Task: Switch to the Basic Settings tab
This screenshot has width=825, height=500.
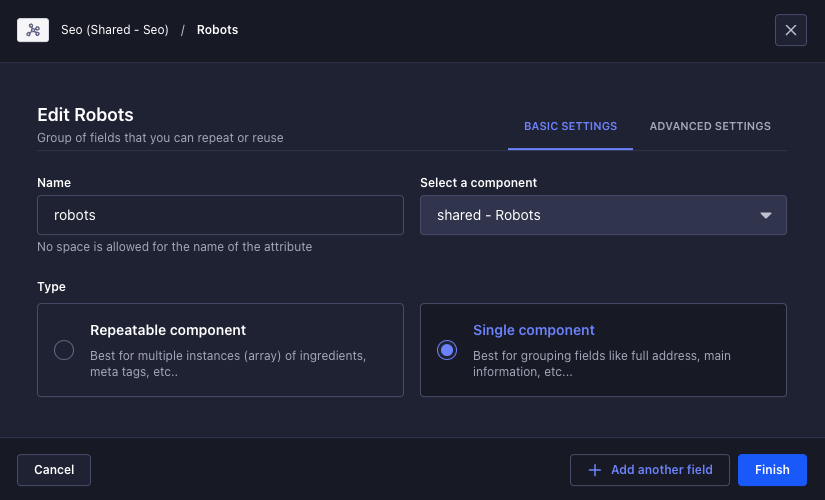Action: [x=570, y=127]
